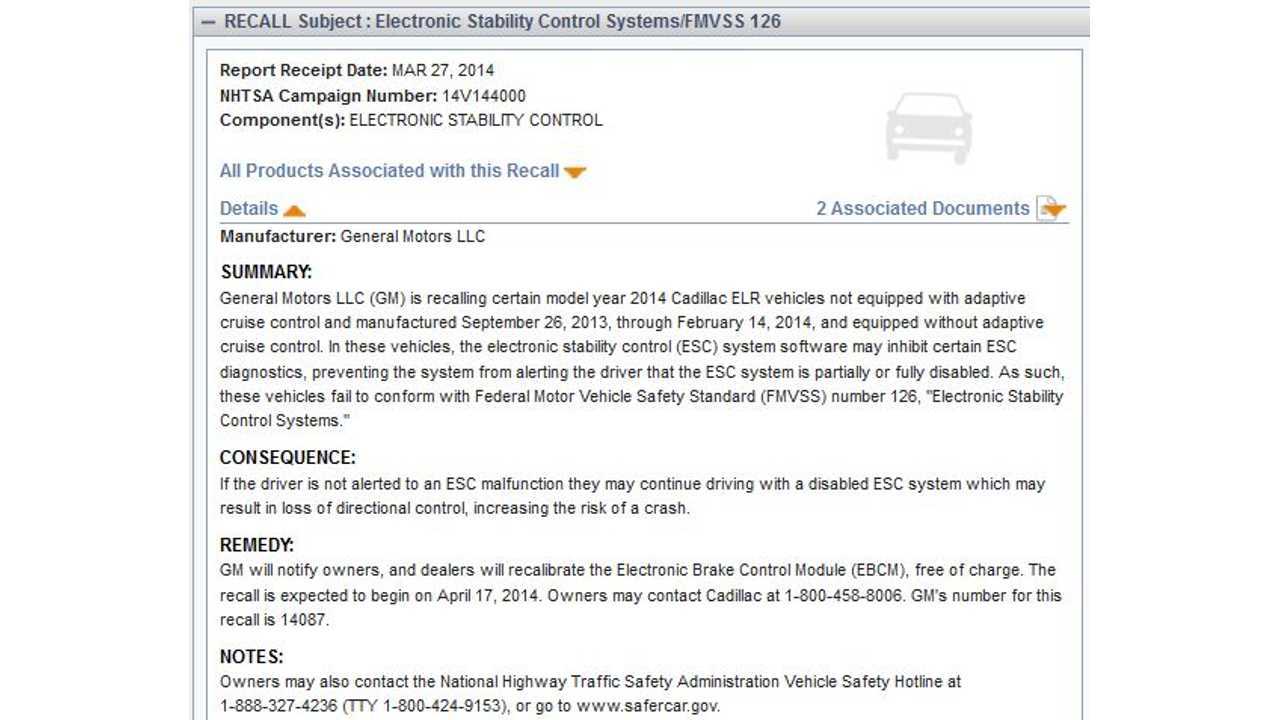Click the manufacturer name General Motors LLC
The height and width of the screenshot is (720, 1280).
(x=413, y=237)
